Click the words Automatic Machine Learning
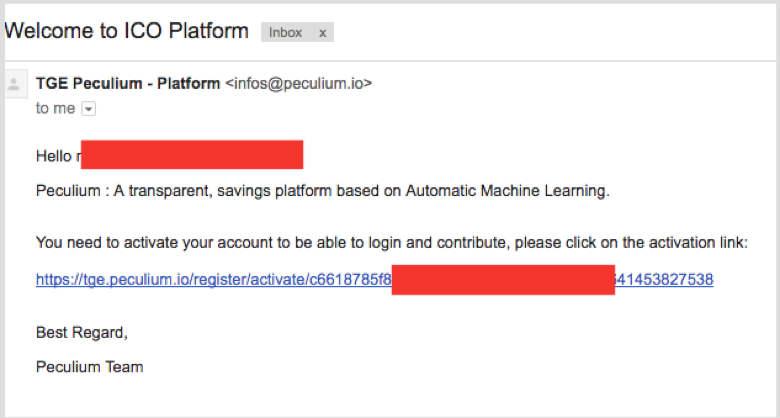 507,191
